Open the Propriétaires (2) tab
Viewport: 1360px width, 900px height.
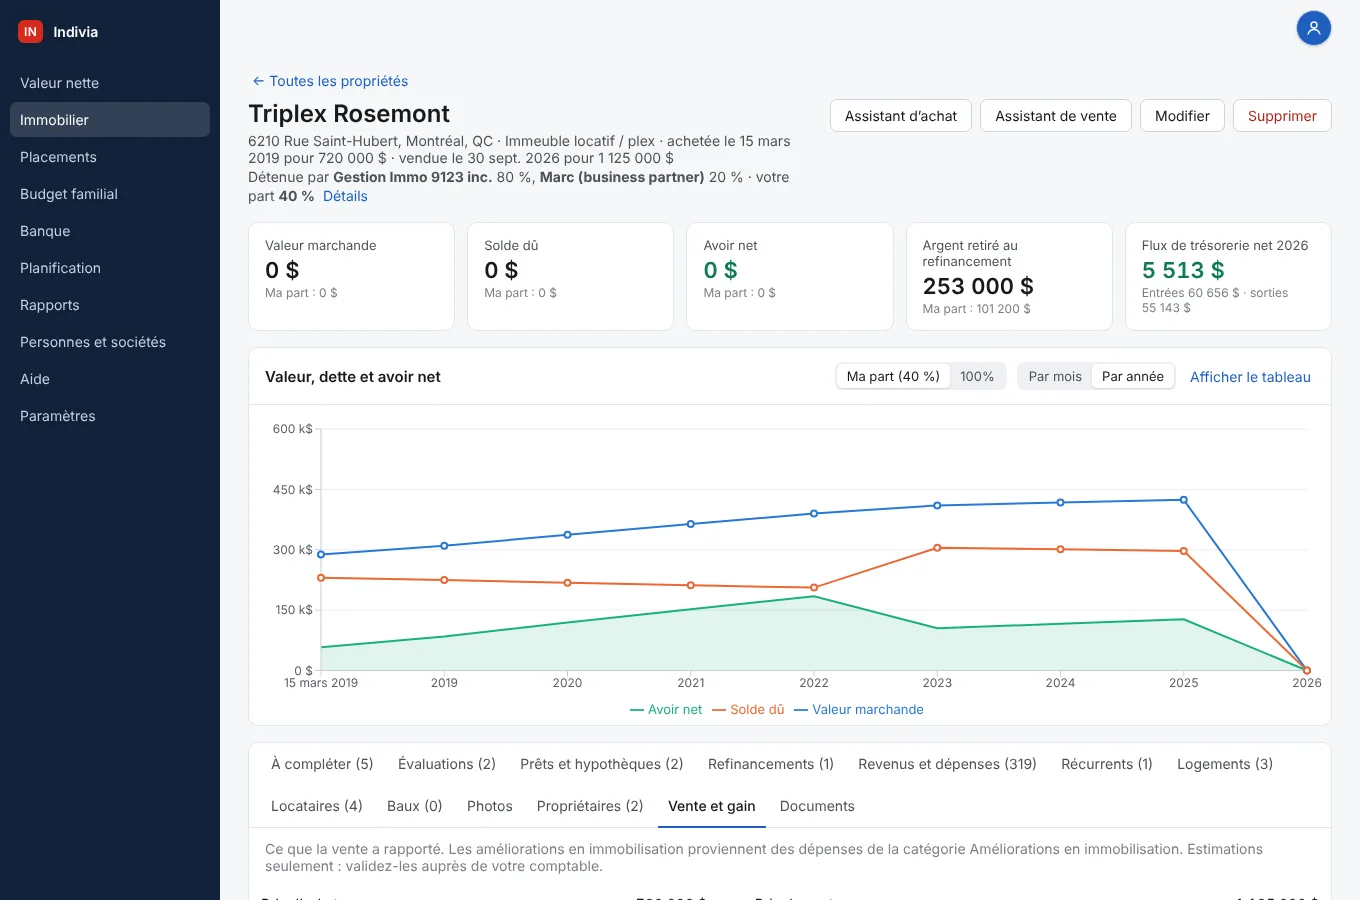click(x=590, y=806)
